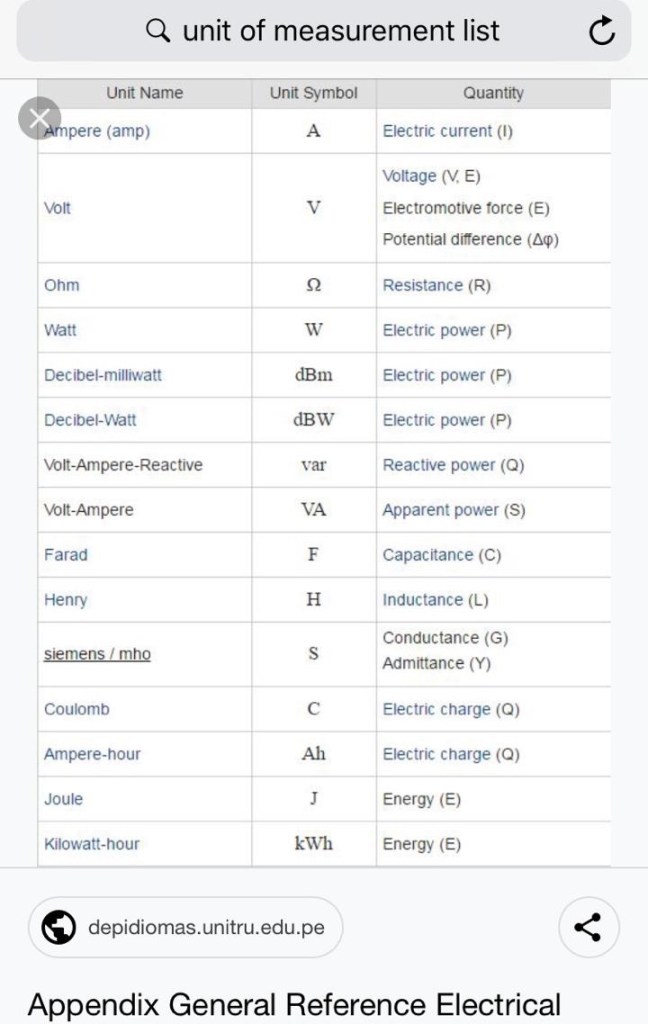Open the depidiomas.unitru.edu.pe source link
The image size is (648, 1024).
[x=206, y=927]
